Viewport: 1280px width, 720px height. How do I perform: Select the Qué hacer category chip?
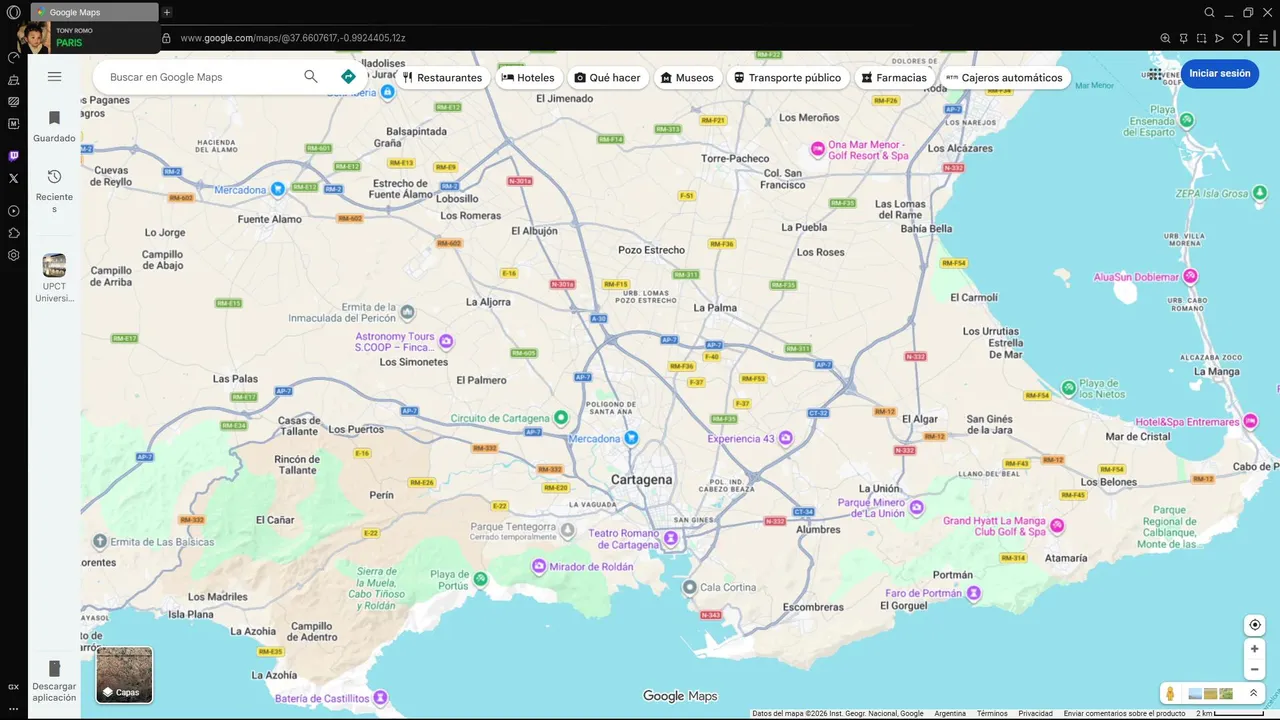coord(607,77)
